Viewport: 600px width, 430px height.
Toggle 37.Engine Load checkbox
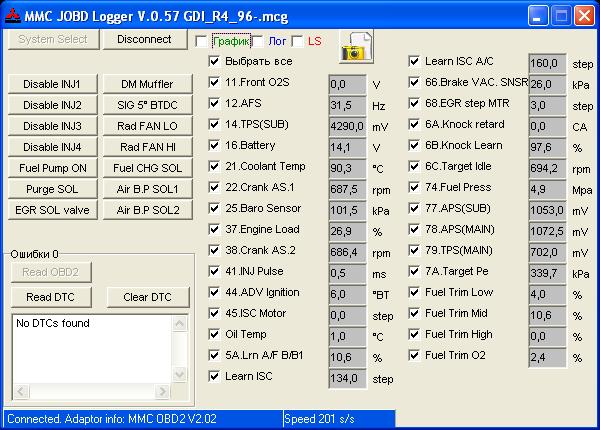pyautogui.click(x=214, y=230)
